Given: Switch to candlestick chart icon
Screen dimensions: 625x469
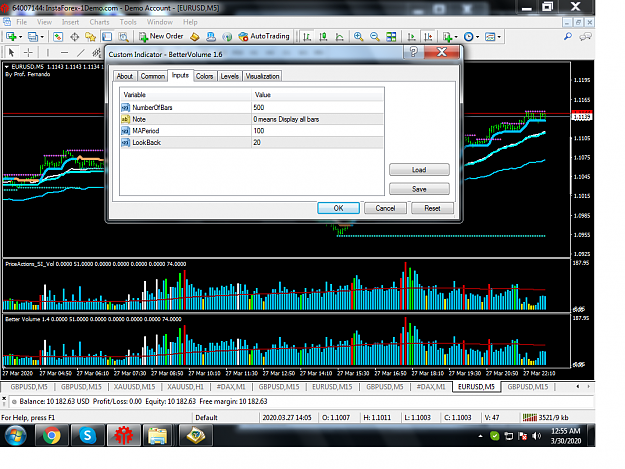Looking at the screenshot, I should pos(323,37).
